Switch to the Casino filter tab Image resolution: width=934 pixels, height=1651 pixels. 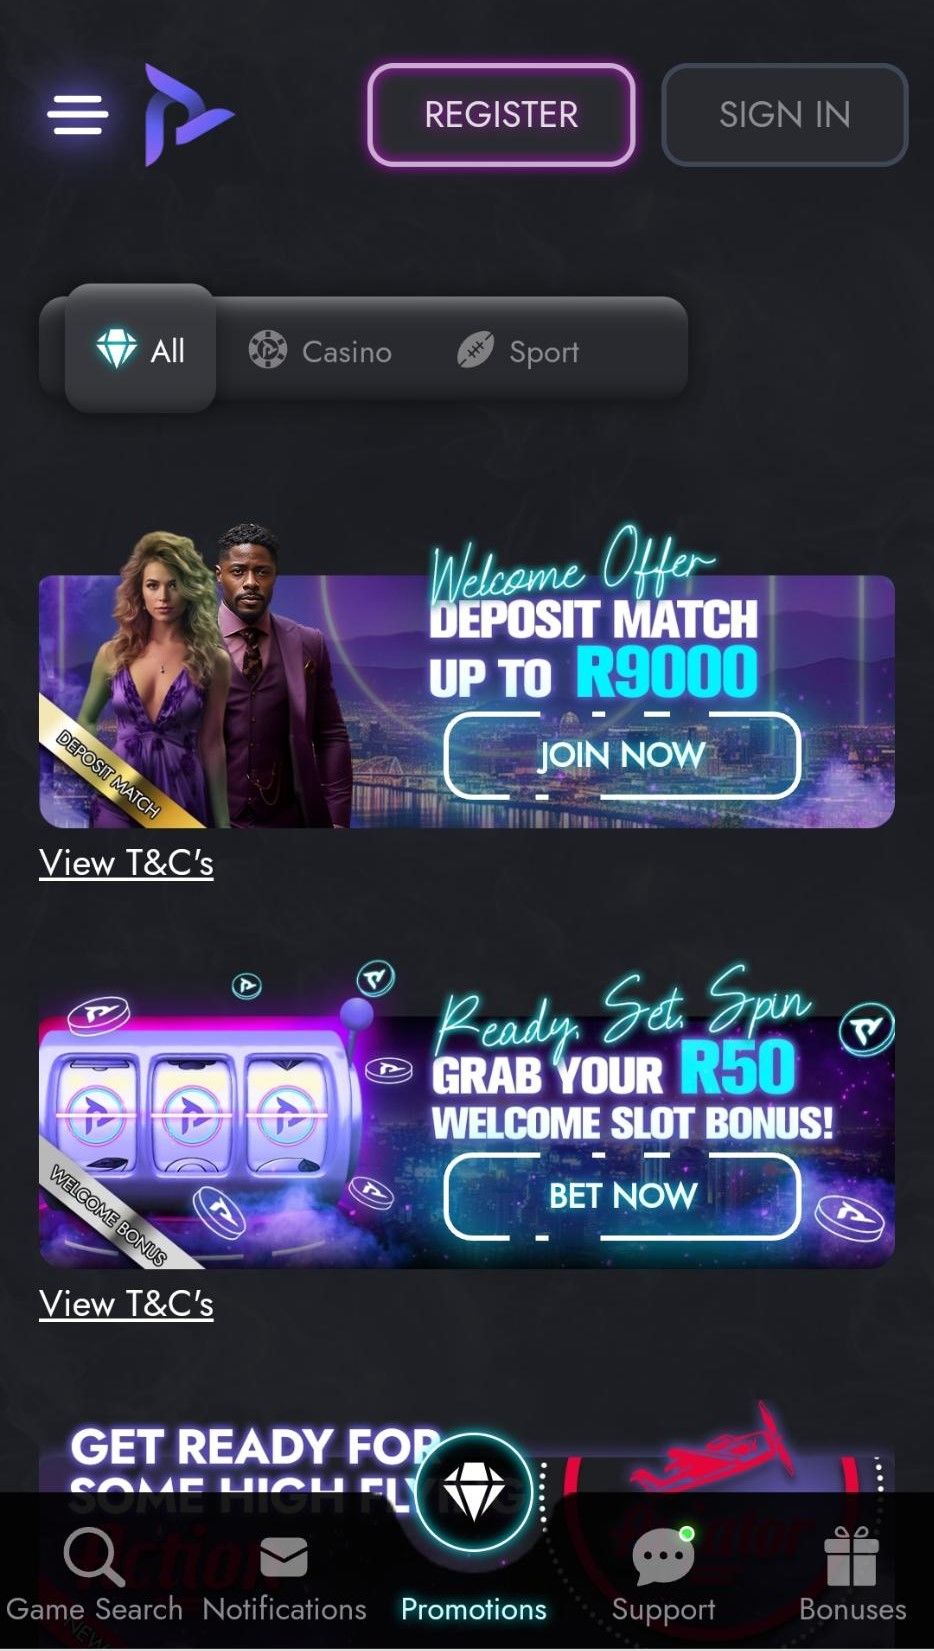320,351
